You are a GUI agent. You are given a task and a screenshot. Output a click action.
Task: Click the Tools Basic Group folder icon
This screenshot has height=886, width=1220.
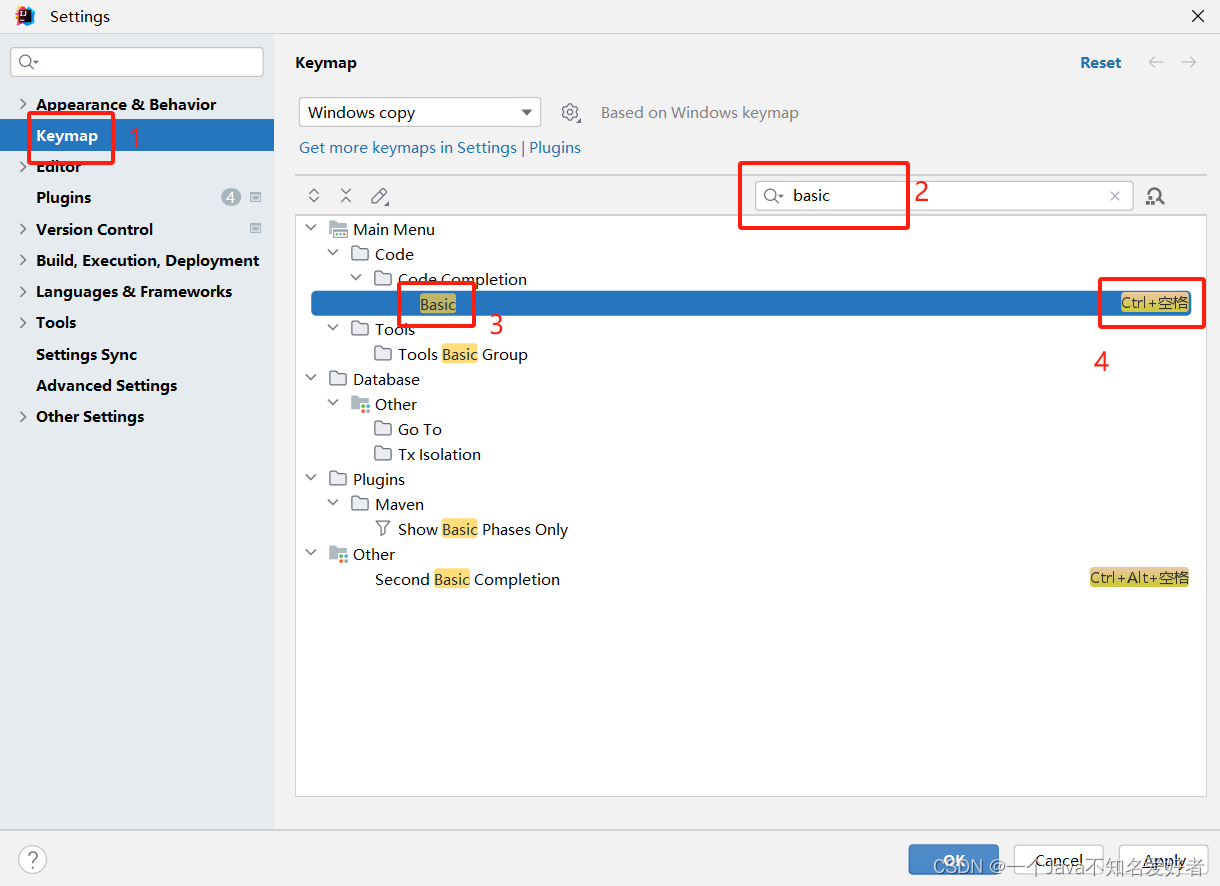[x=383, y=354]
